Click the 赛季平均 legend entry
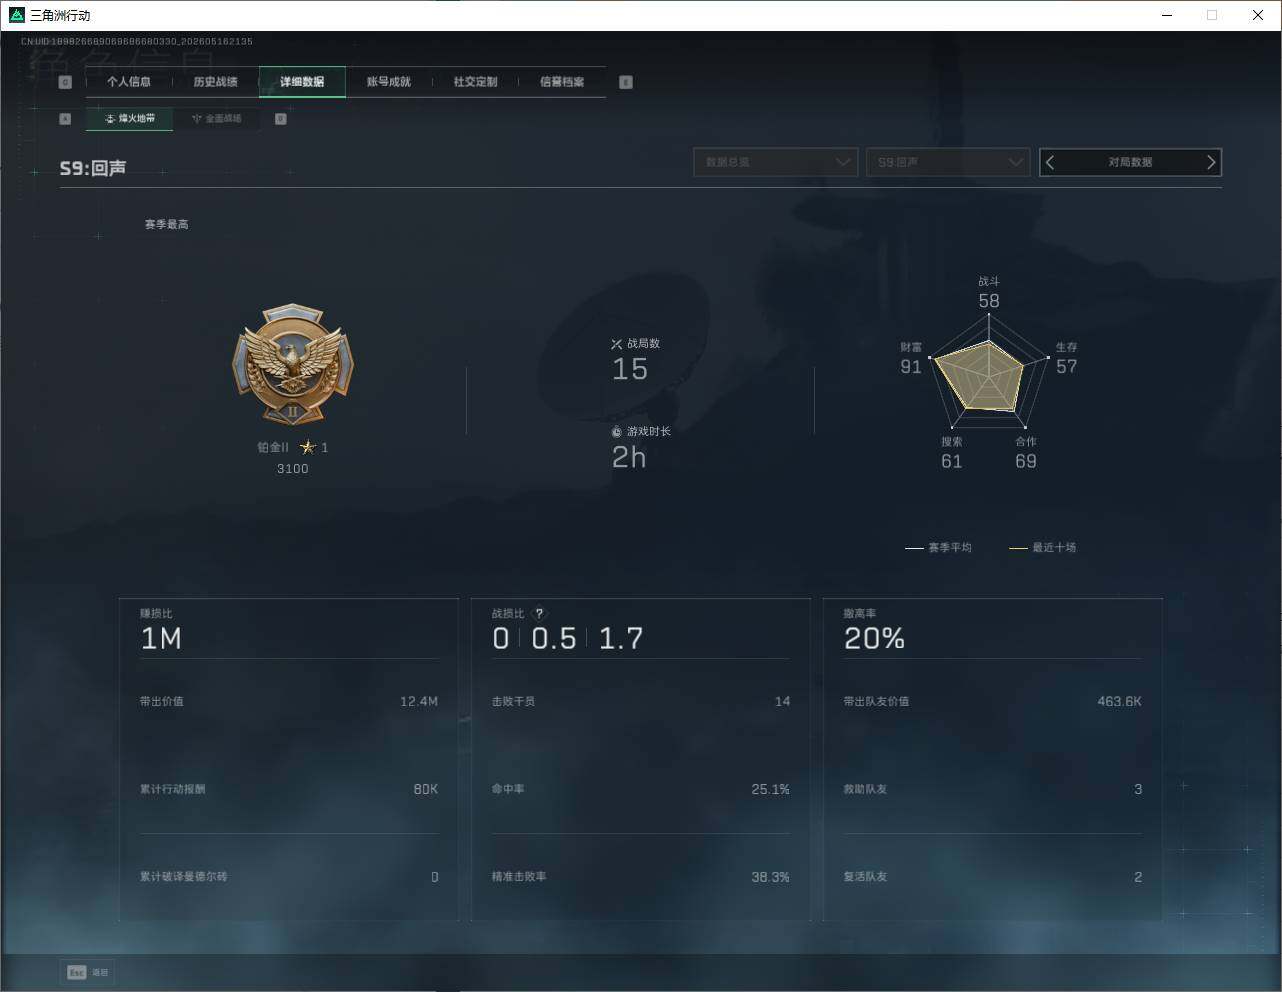 (938, 548)
